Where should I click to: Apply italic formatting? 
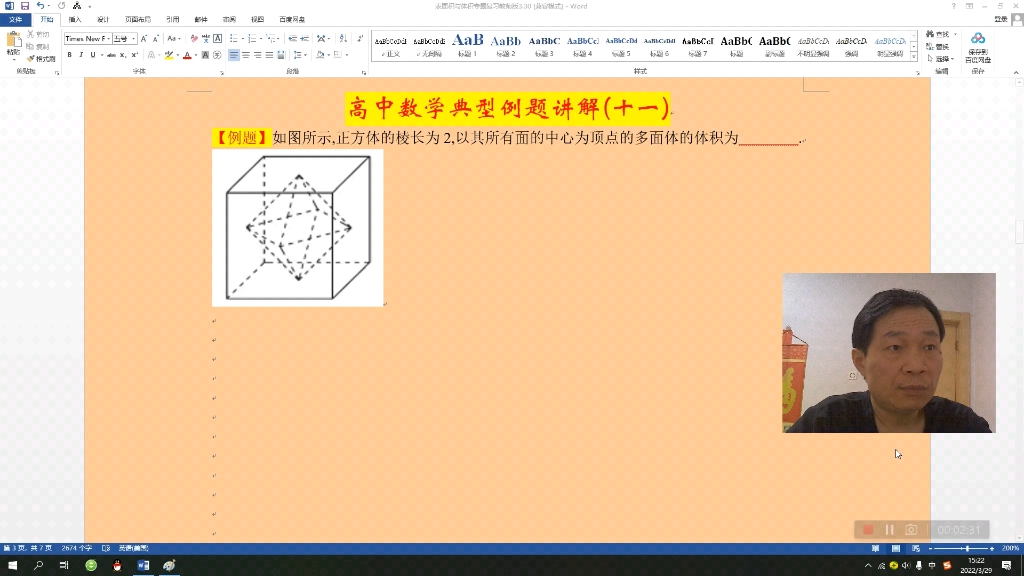click(81, 54)
